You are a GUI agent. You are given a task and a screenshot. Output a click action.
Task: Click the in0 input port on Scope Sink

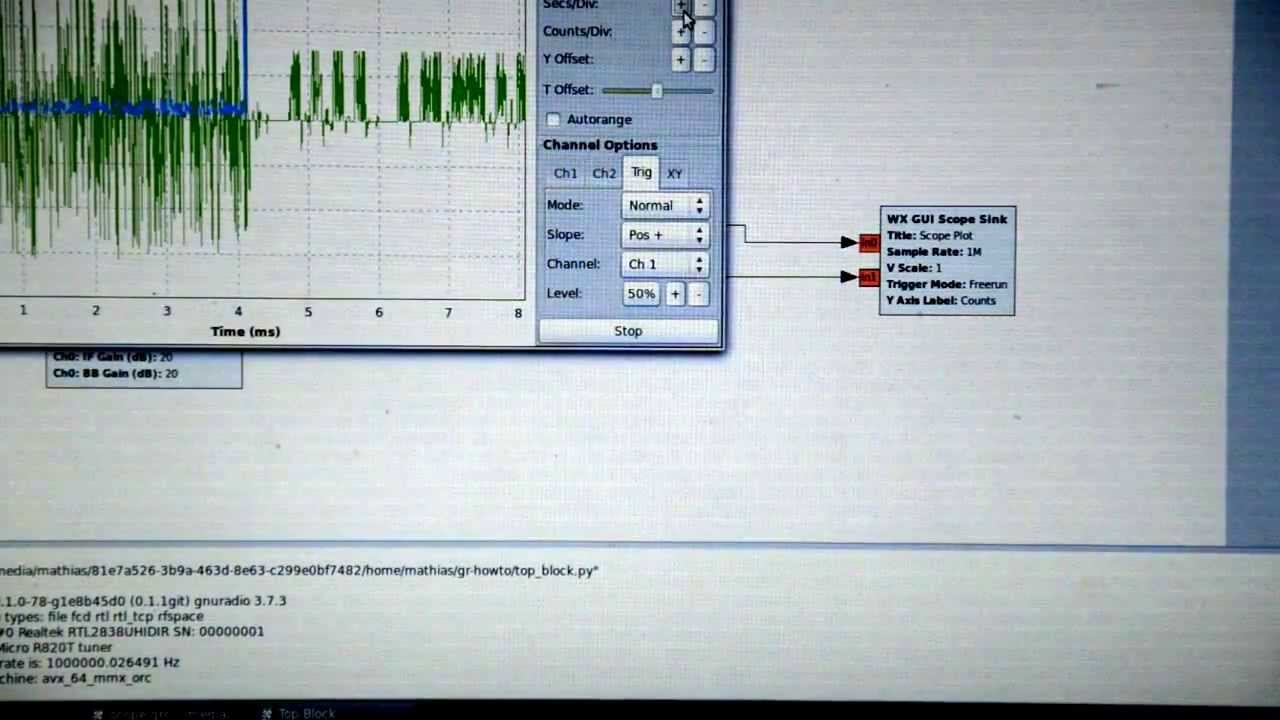(867, 242)
